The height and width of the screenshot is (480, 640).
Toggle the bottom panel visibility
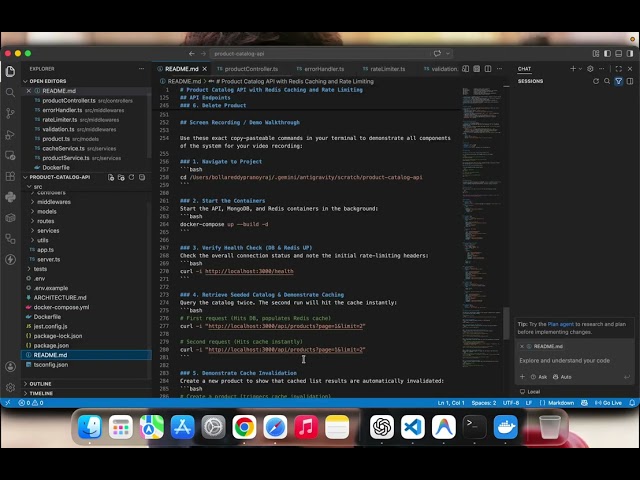coord(619,53)
